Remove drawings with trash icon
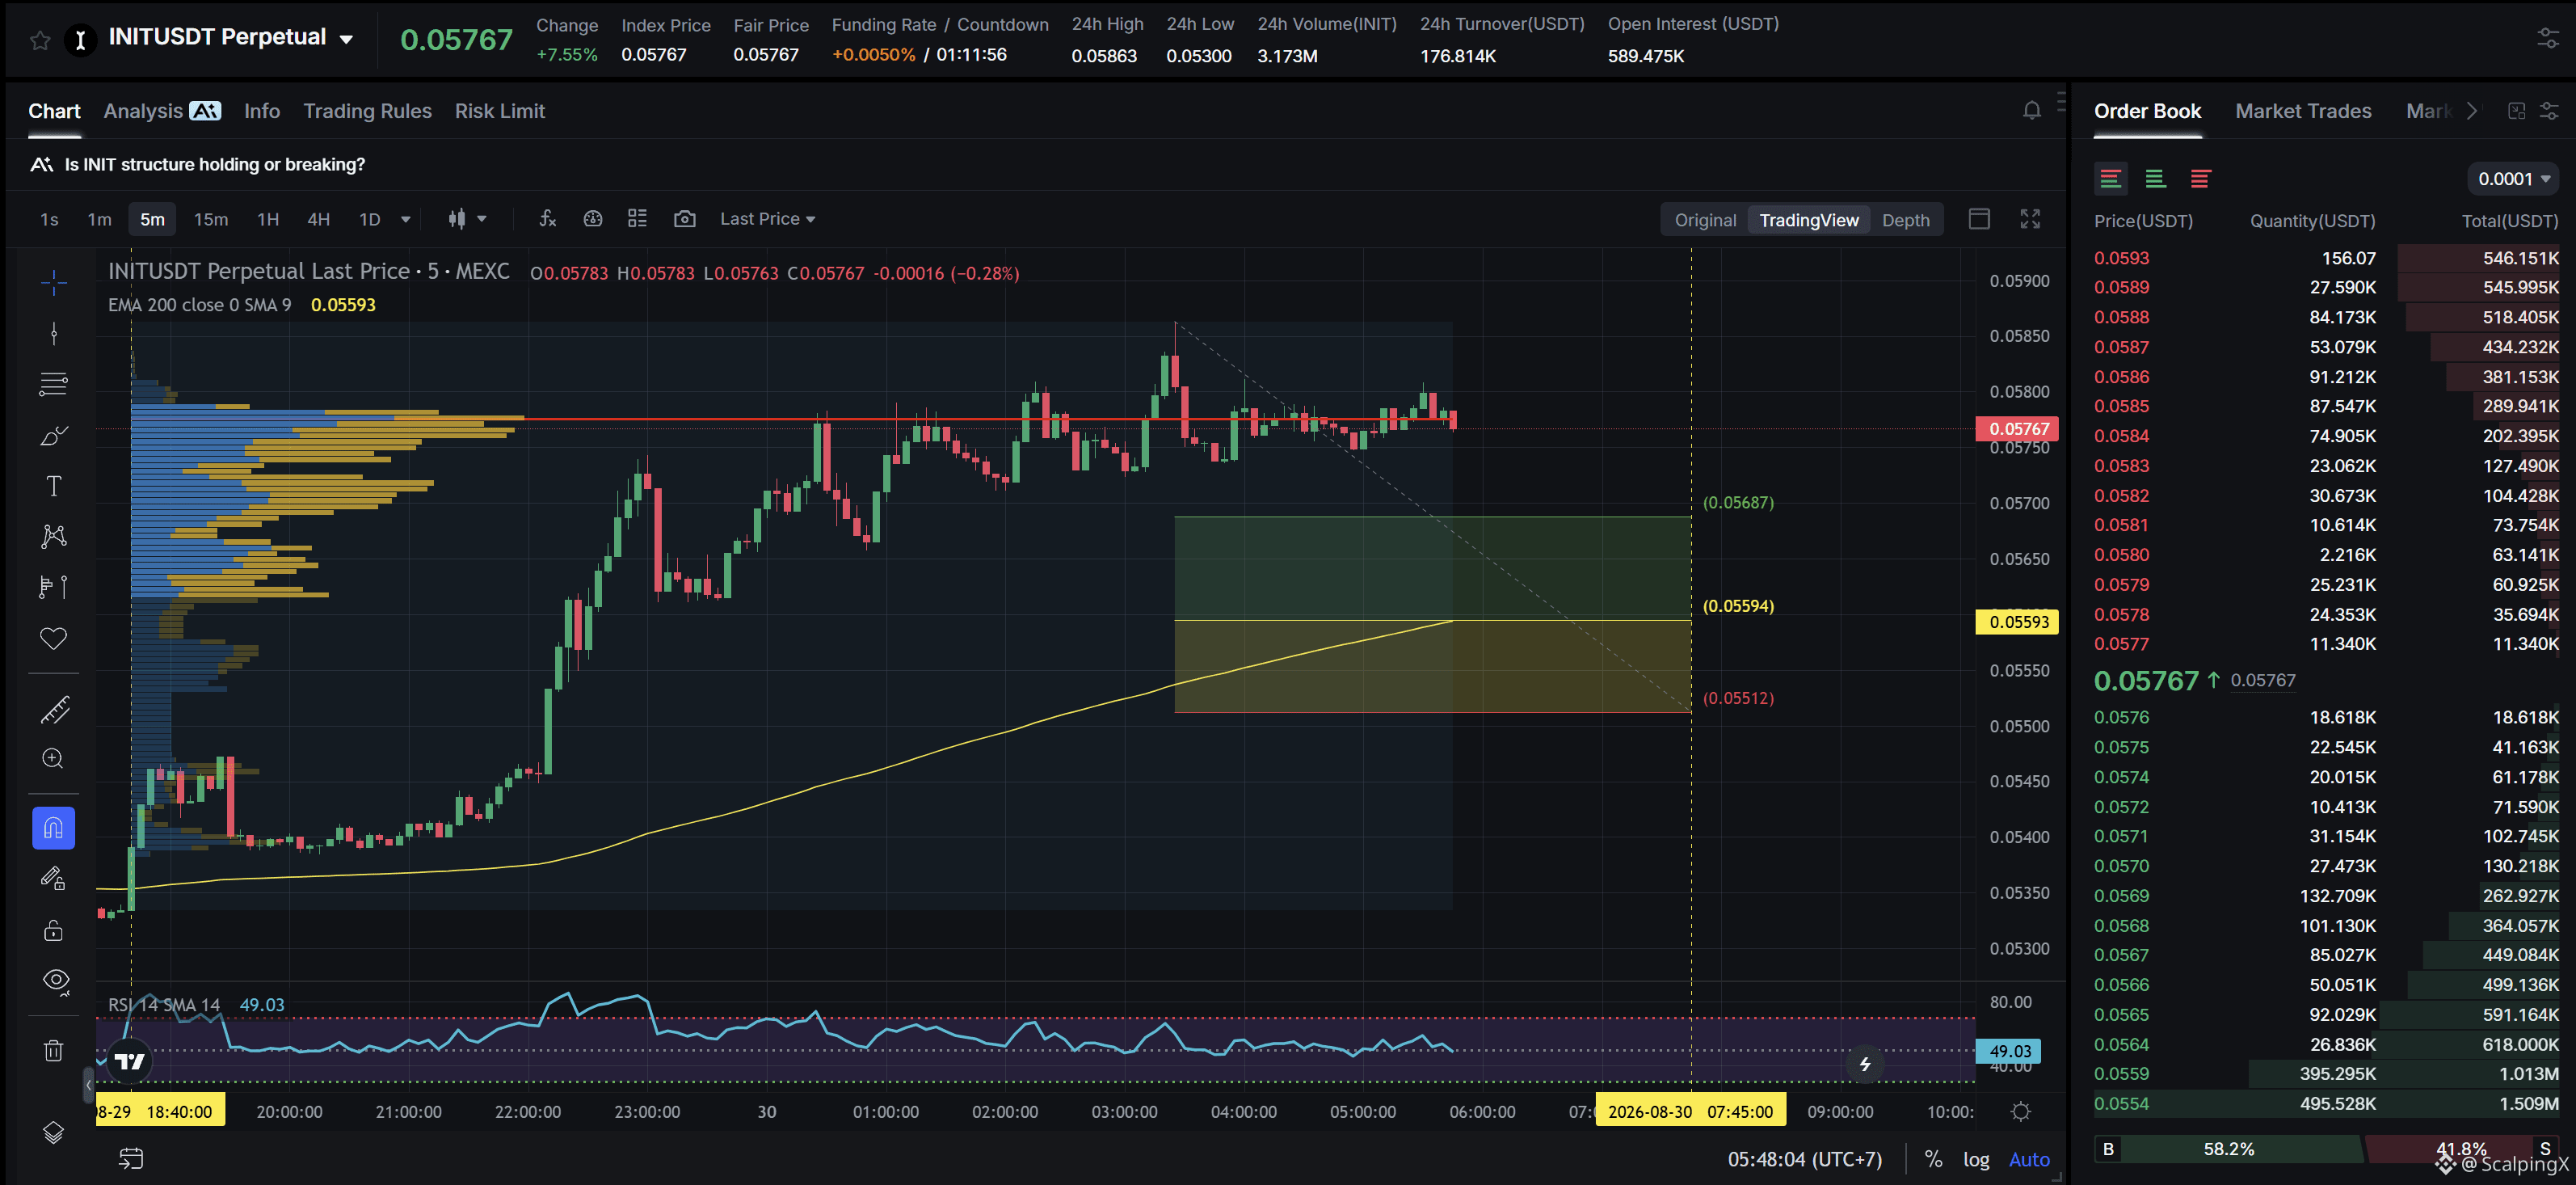Image resolution: width=2576 pixels, height=1185 pixels. tap(54, 1050)
